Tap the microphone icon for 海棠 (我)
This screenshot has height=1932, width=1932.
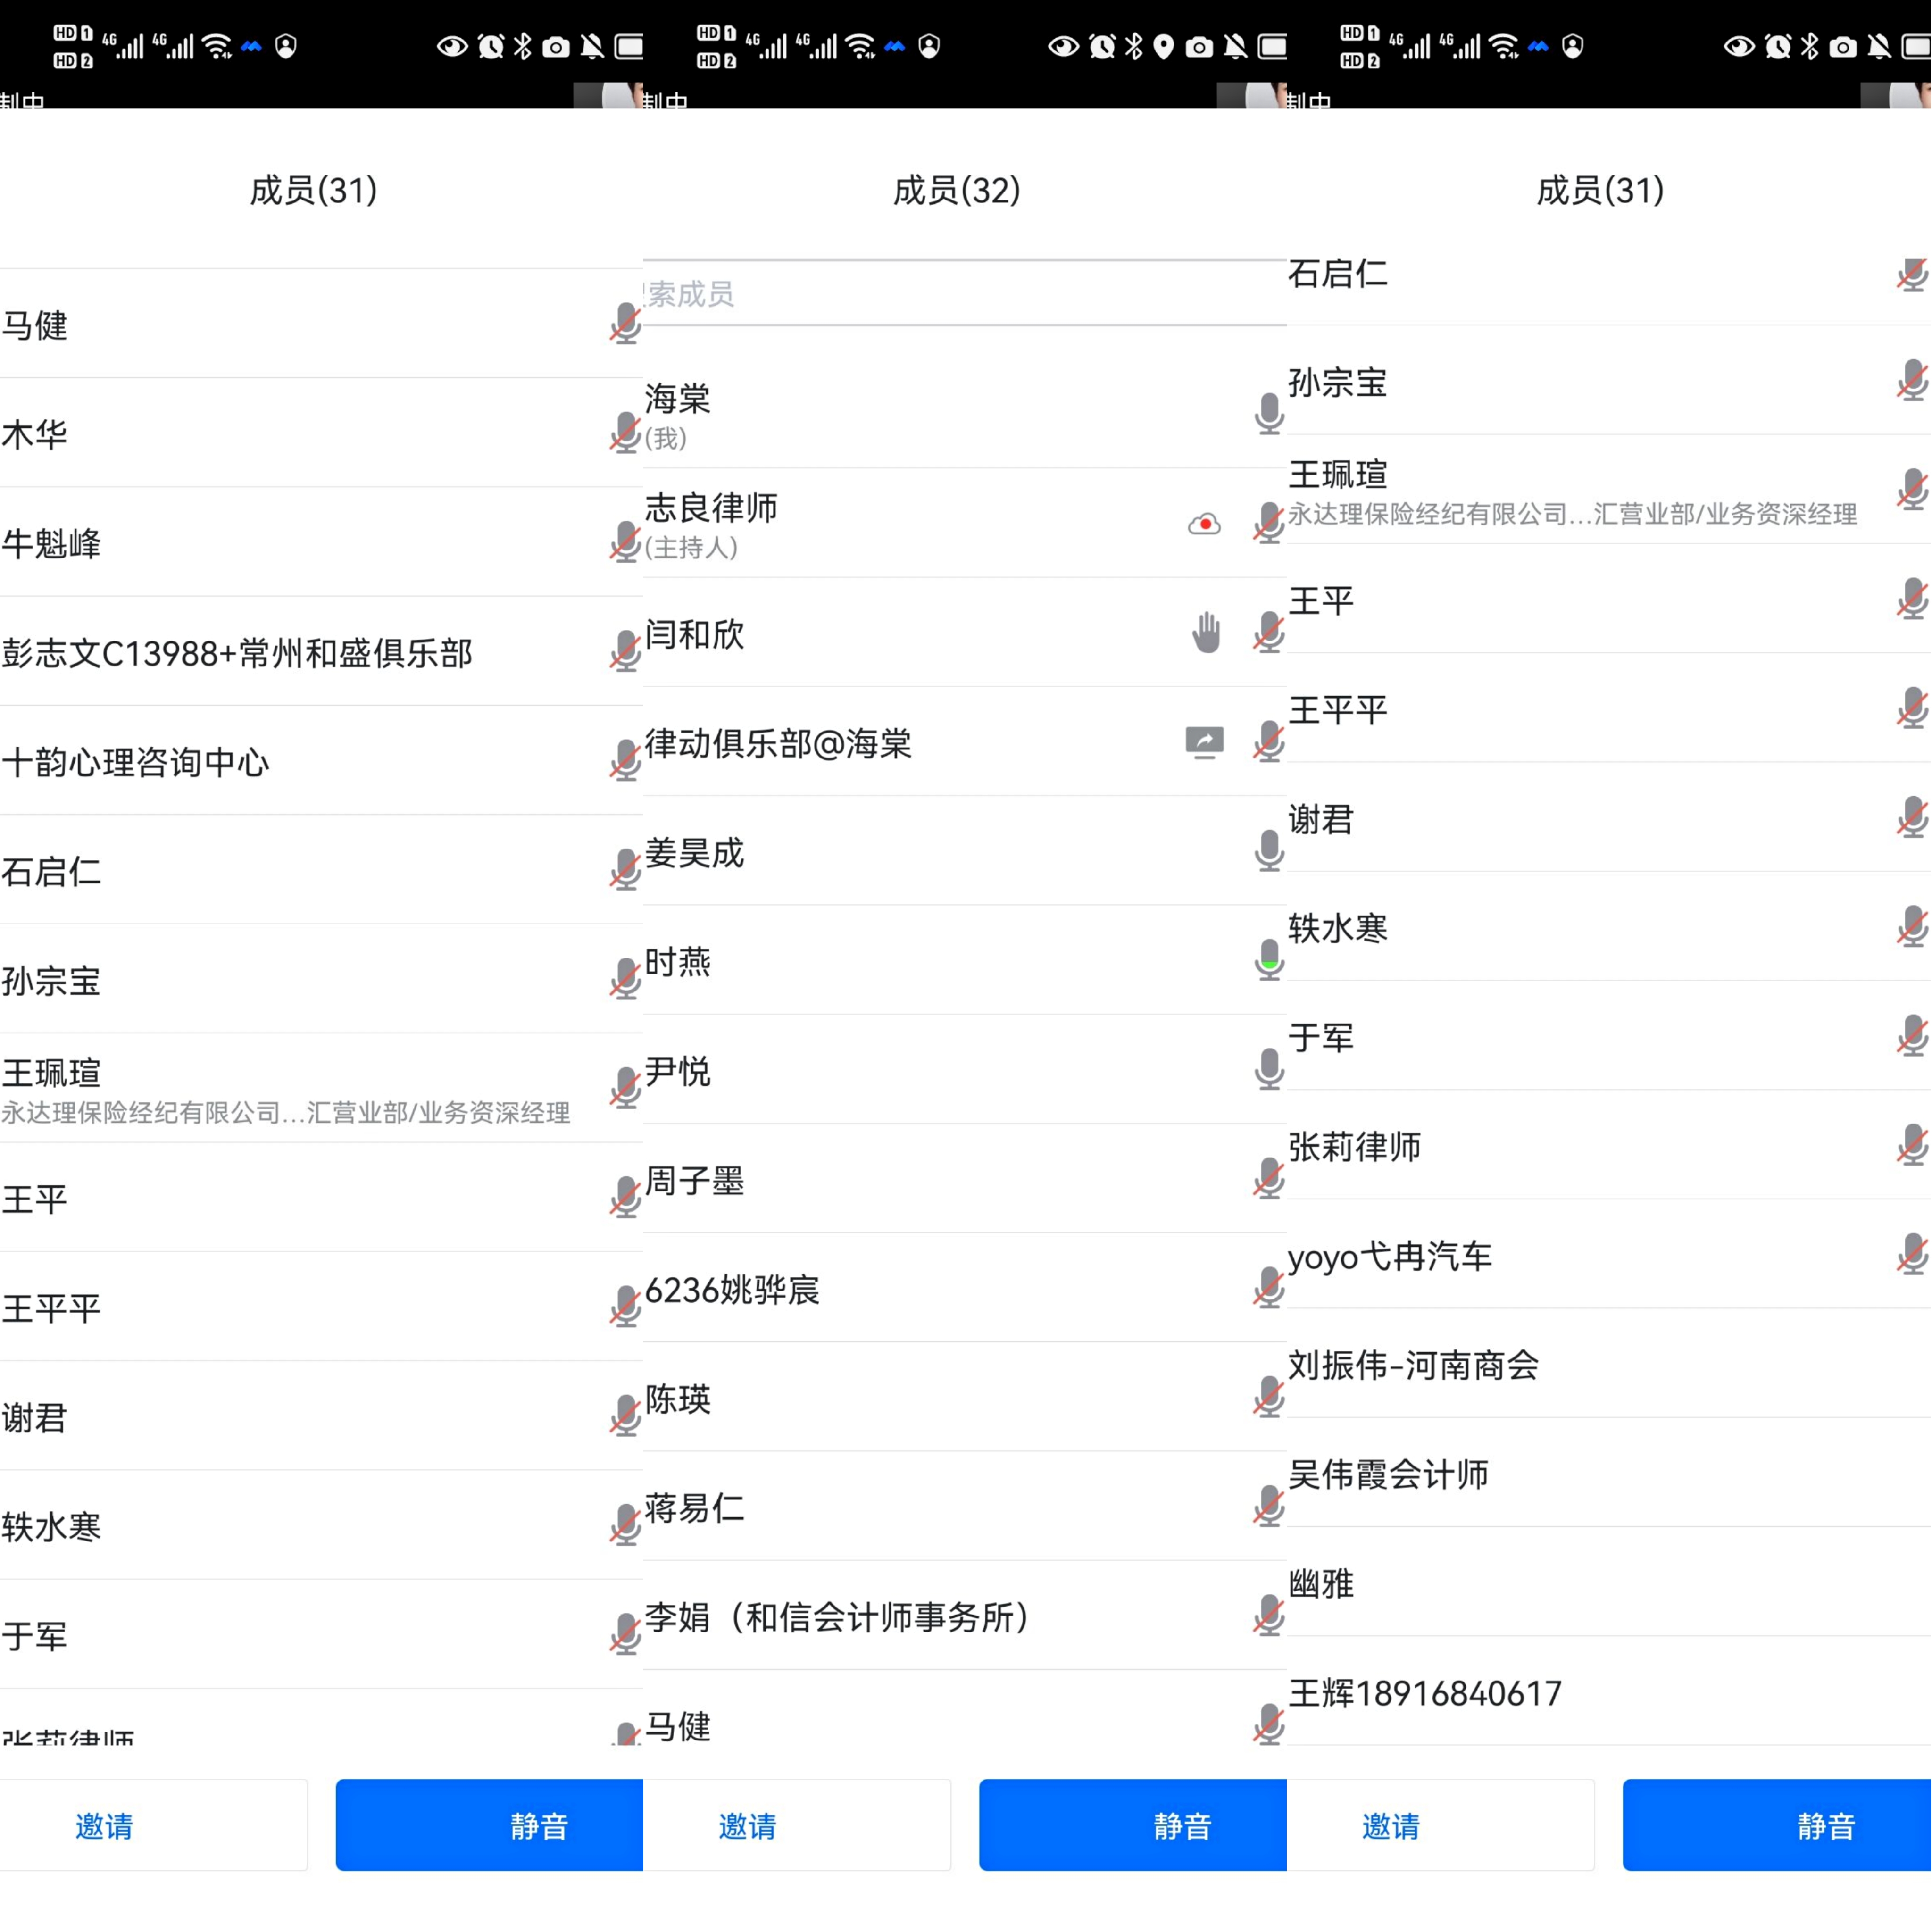pyautogui.click(x=1269, y=414)
